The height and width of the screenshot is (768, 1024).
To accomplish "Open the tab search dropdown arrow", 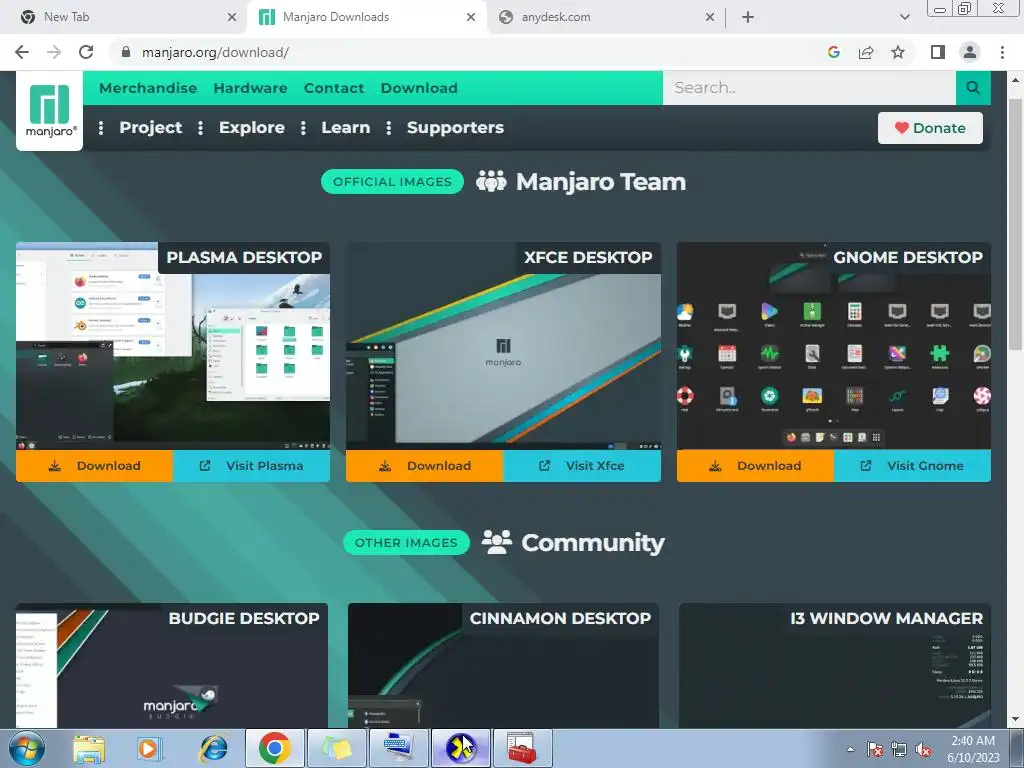I will point(904,17).
